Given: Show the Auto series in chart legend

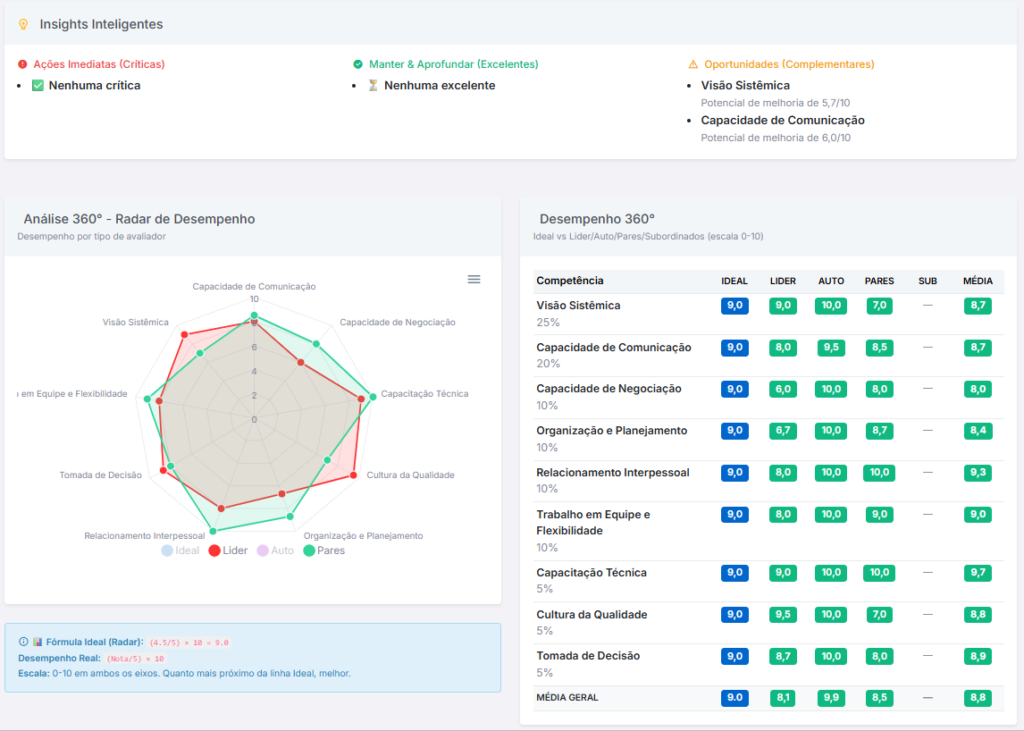Looking at the screenshot, I should click(x=275, y=550).
